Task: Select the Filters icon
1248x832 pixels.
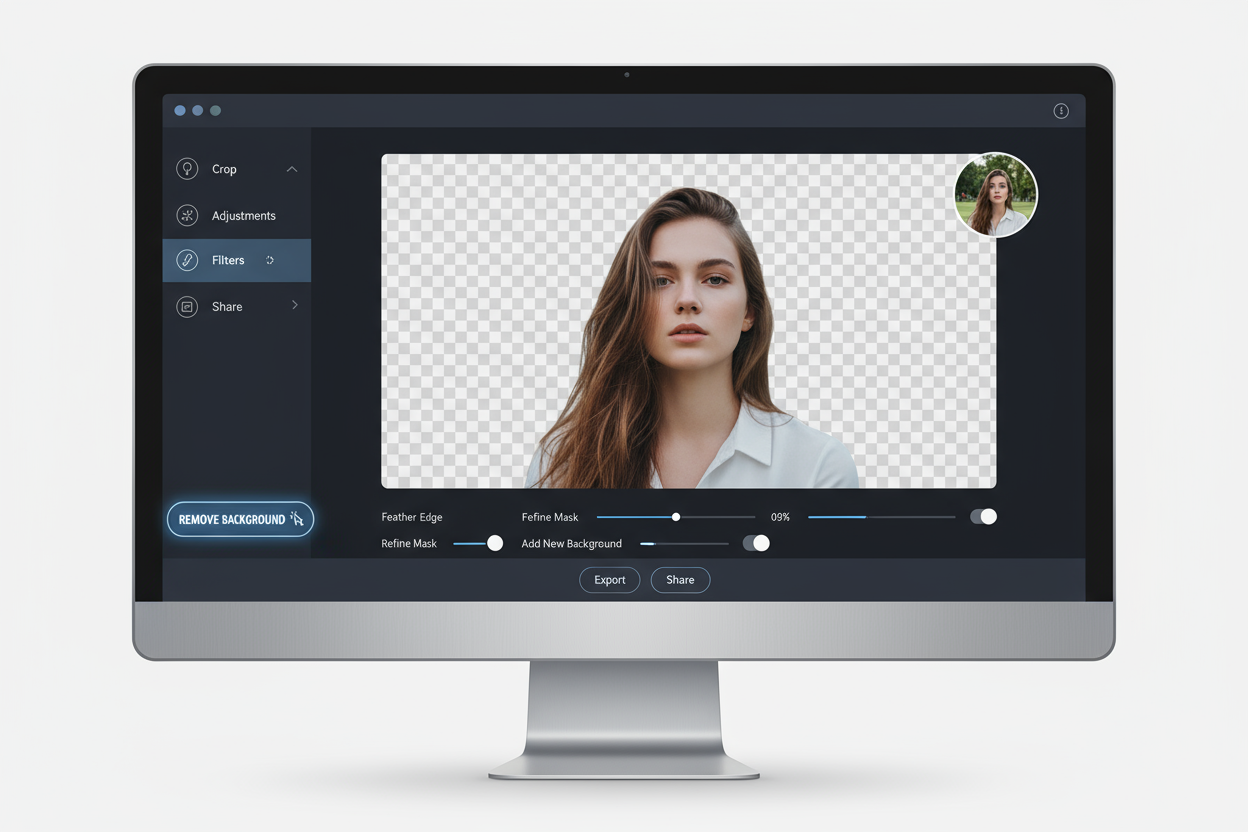Action: pos(188,260)
